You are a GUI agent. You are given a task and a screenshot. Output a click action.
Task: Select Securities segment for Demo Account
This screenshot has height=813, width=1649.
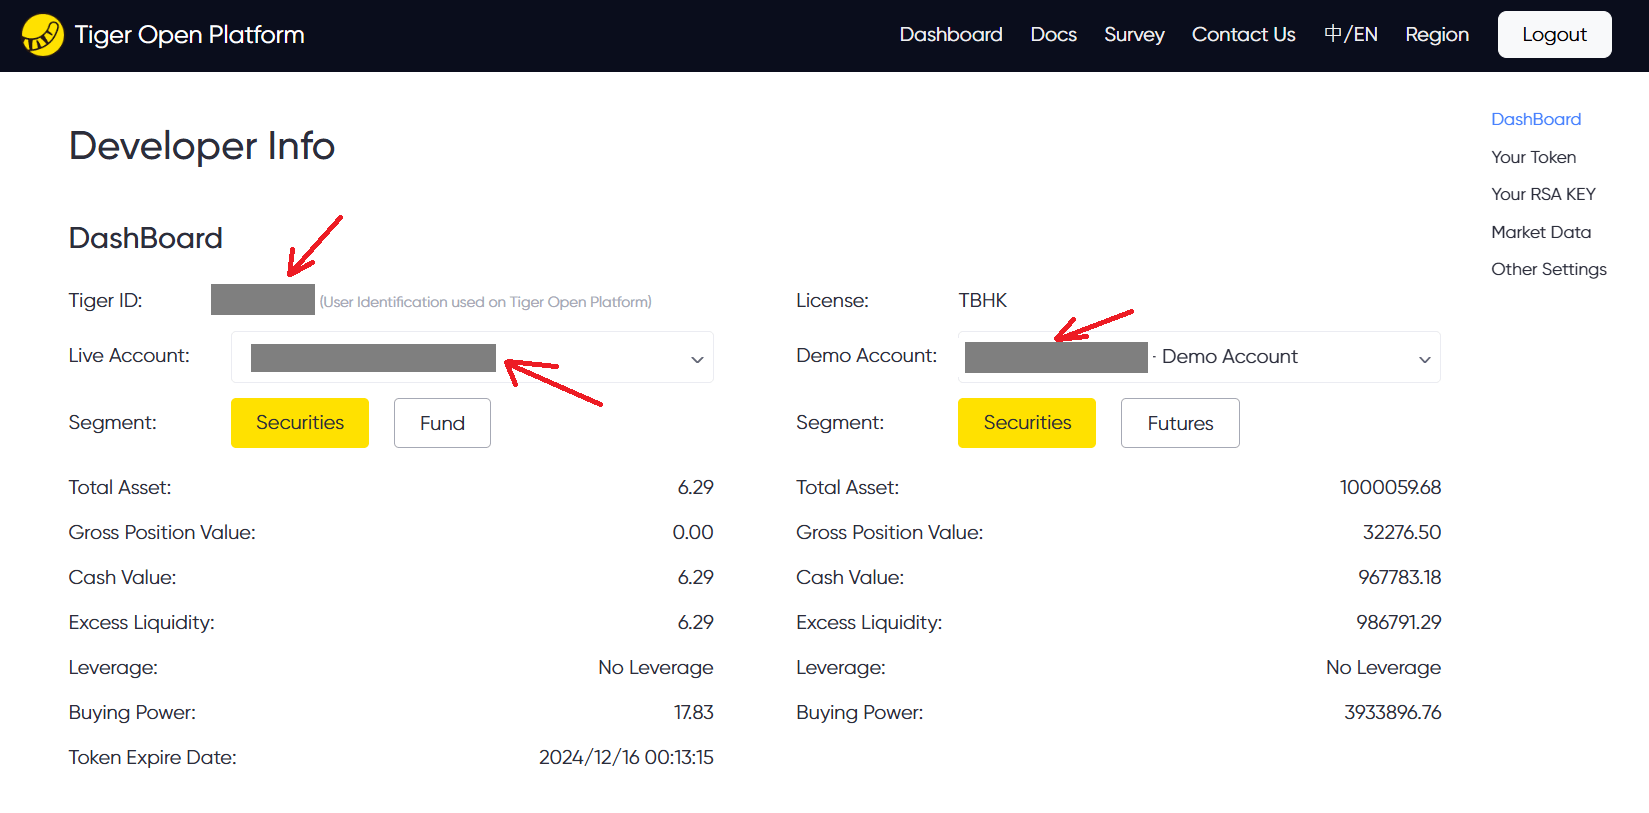click(x=1027, y=423)
